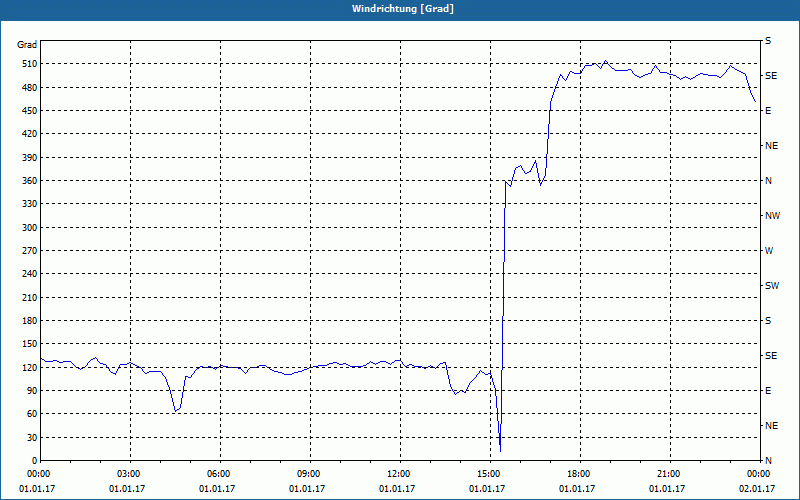Select the 01.01.17 date under 12:00
Image resolution: width=800 pixels, height=500 pixels.
coord(396,489)
